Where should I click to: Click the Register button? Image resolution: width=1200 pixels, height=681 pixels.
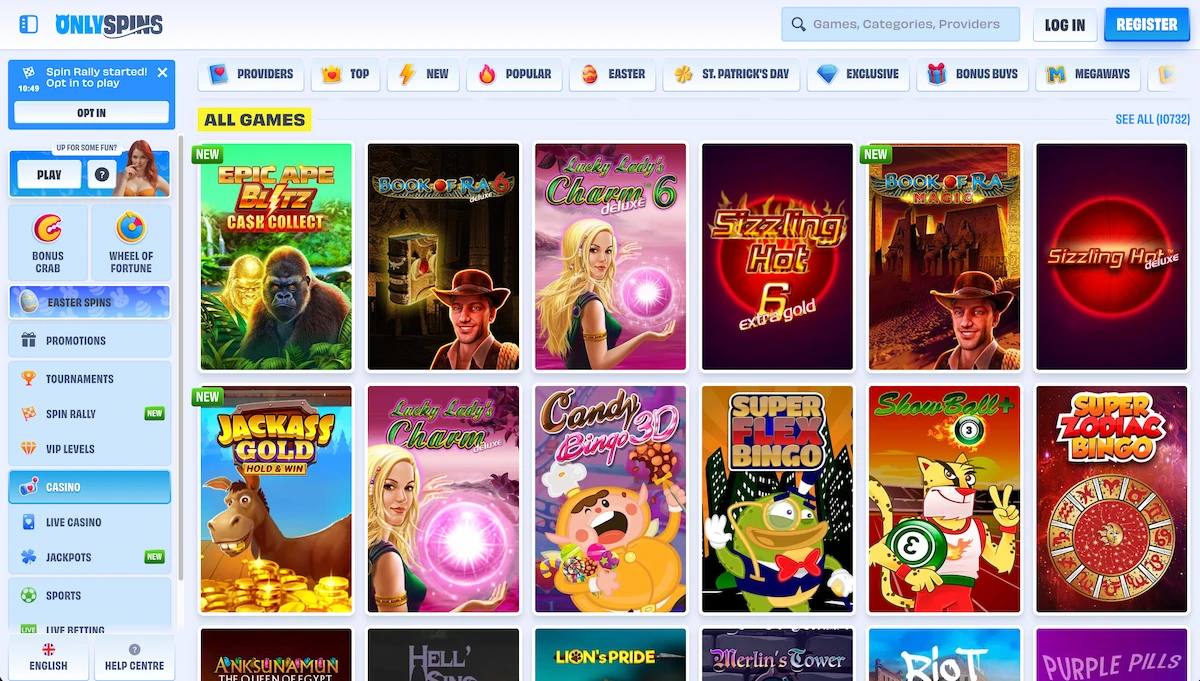pyautogui.click(x=1146, y=25)
